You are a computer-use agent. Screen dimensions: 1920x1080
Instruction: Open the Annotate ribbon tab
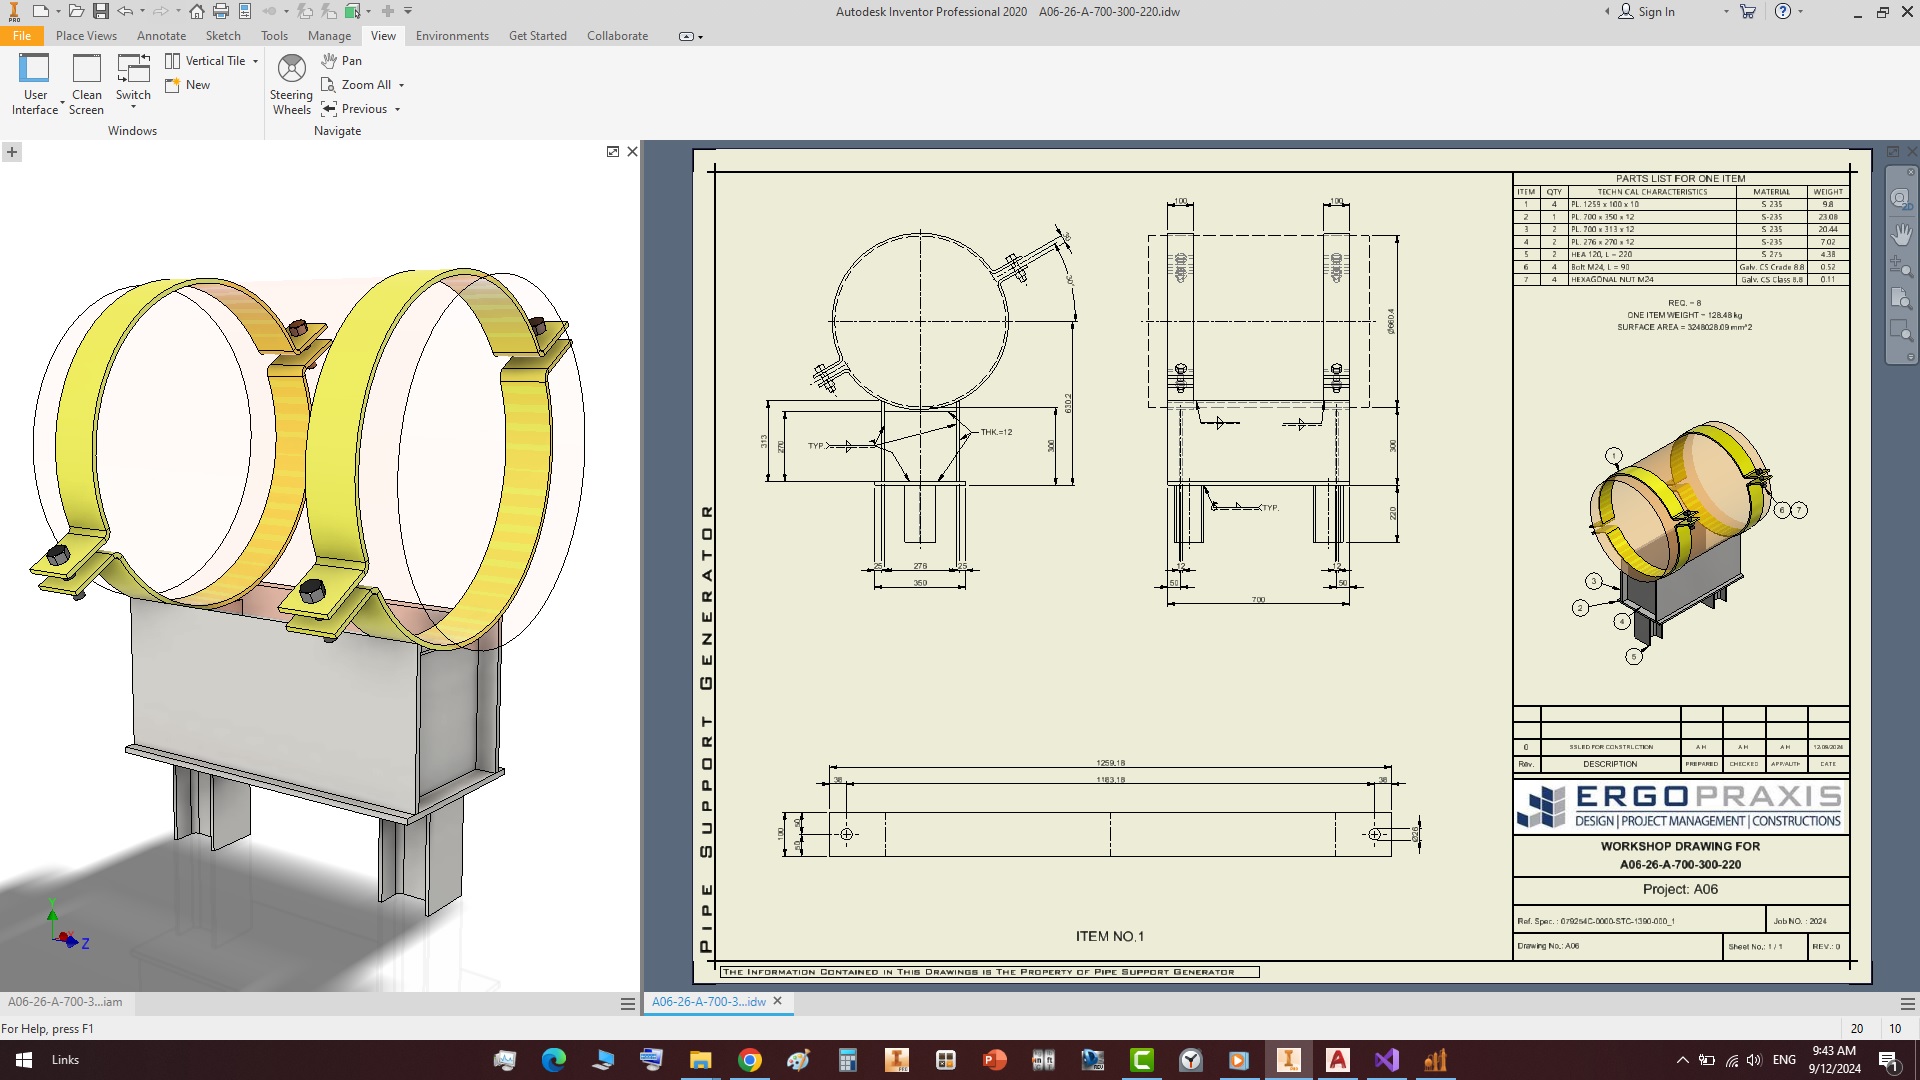[x=161, y=36]
